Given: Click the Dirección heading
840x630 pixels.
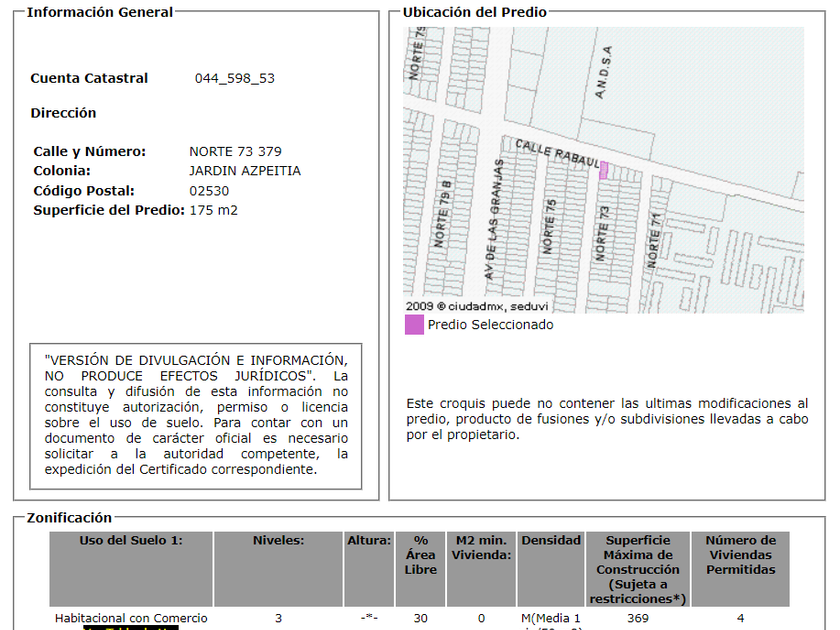Looking at the screenshot, I should click(x=63, y=113).
